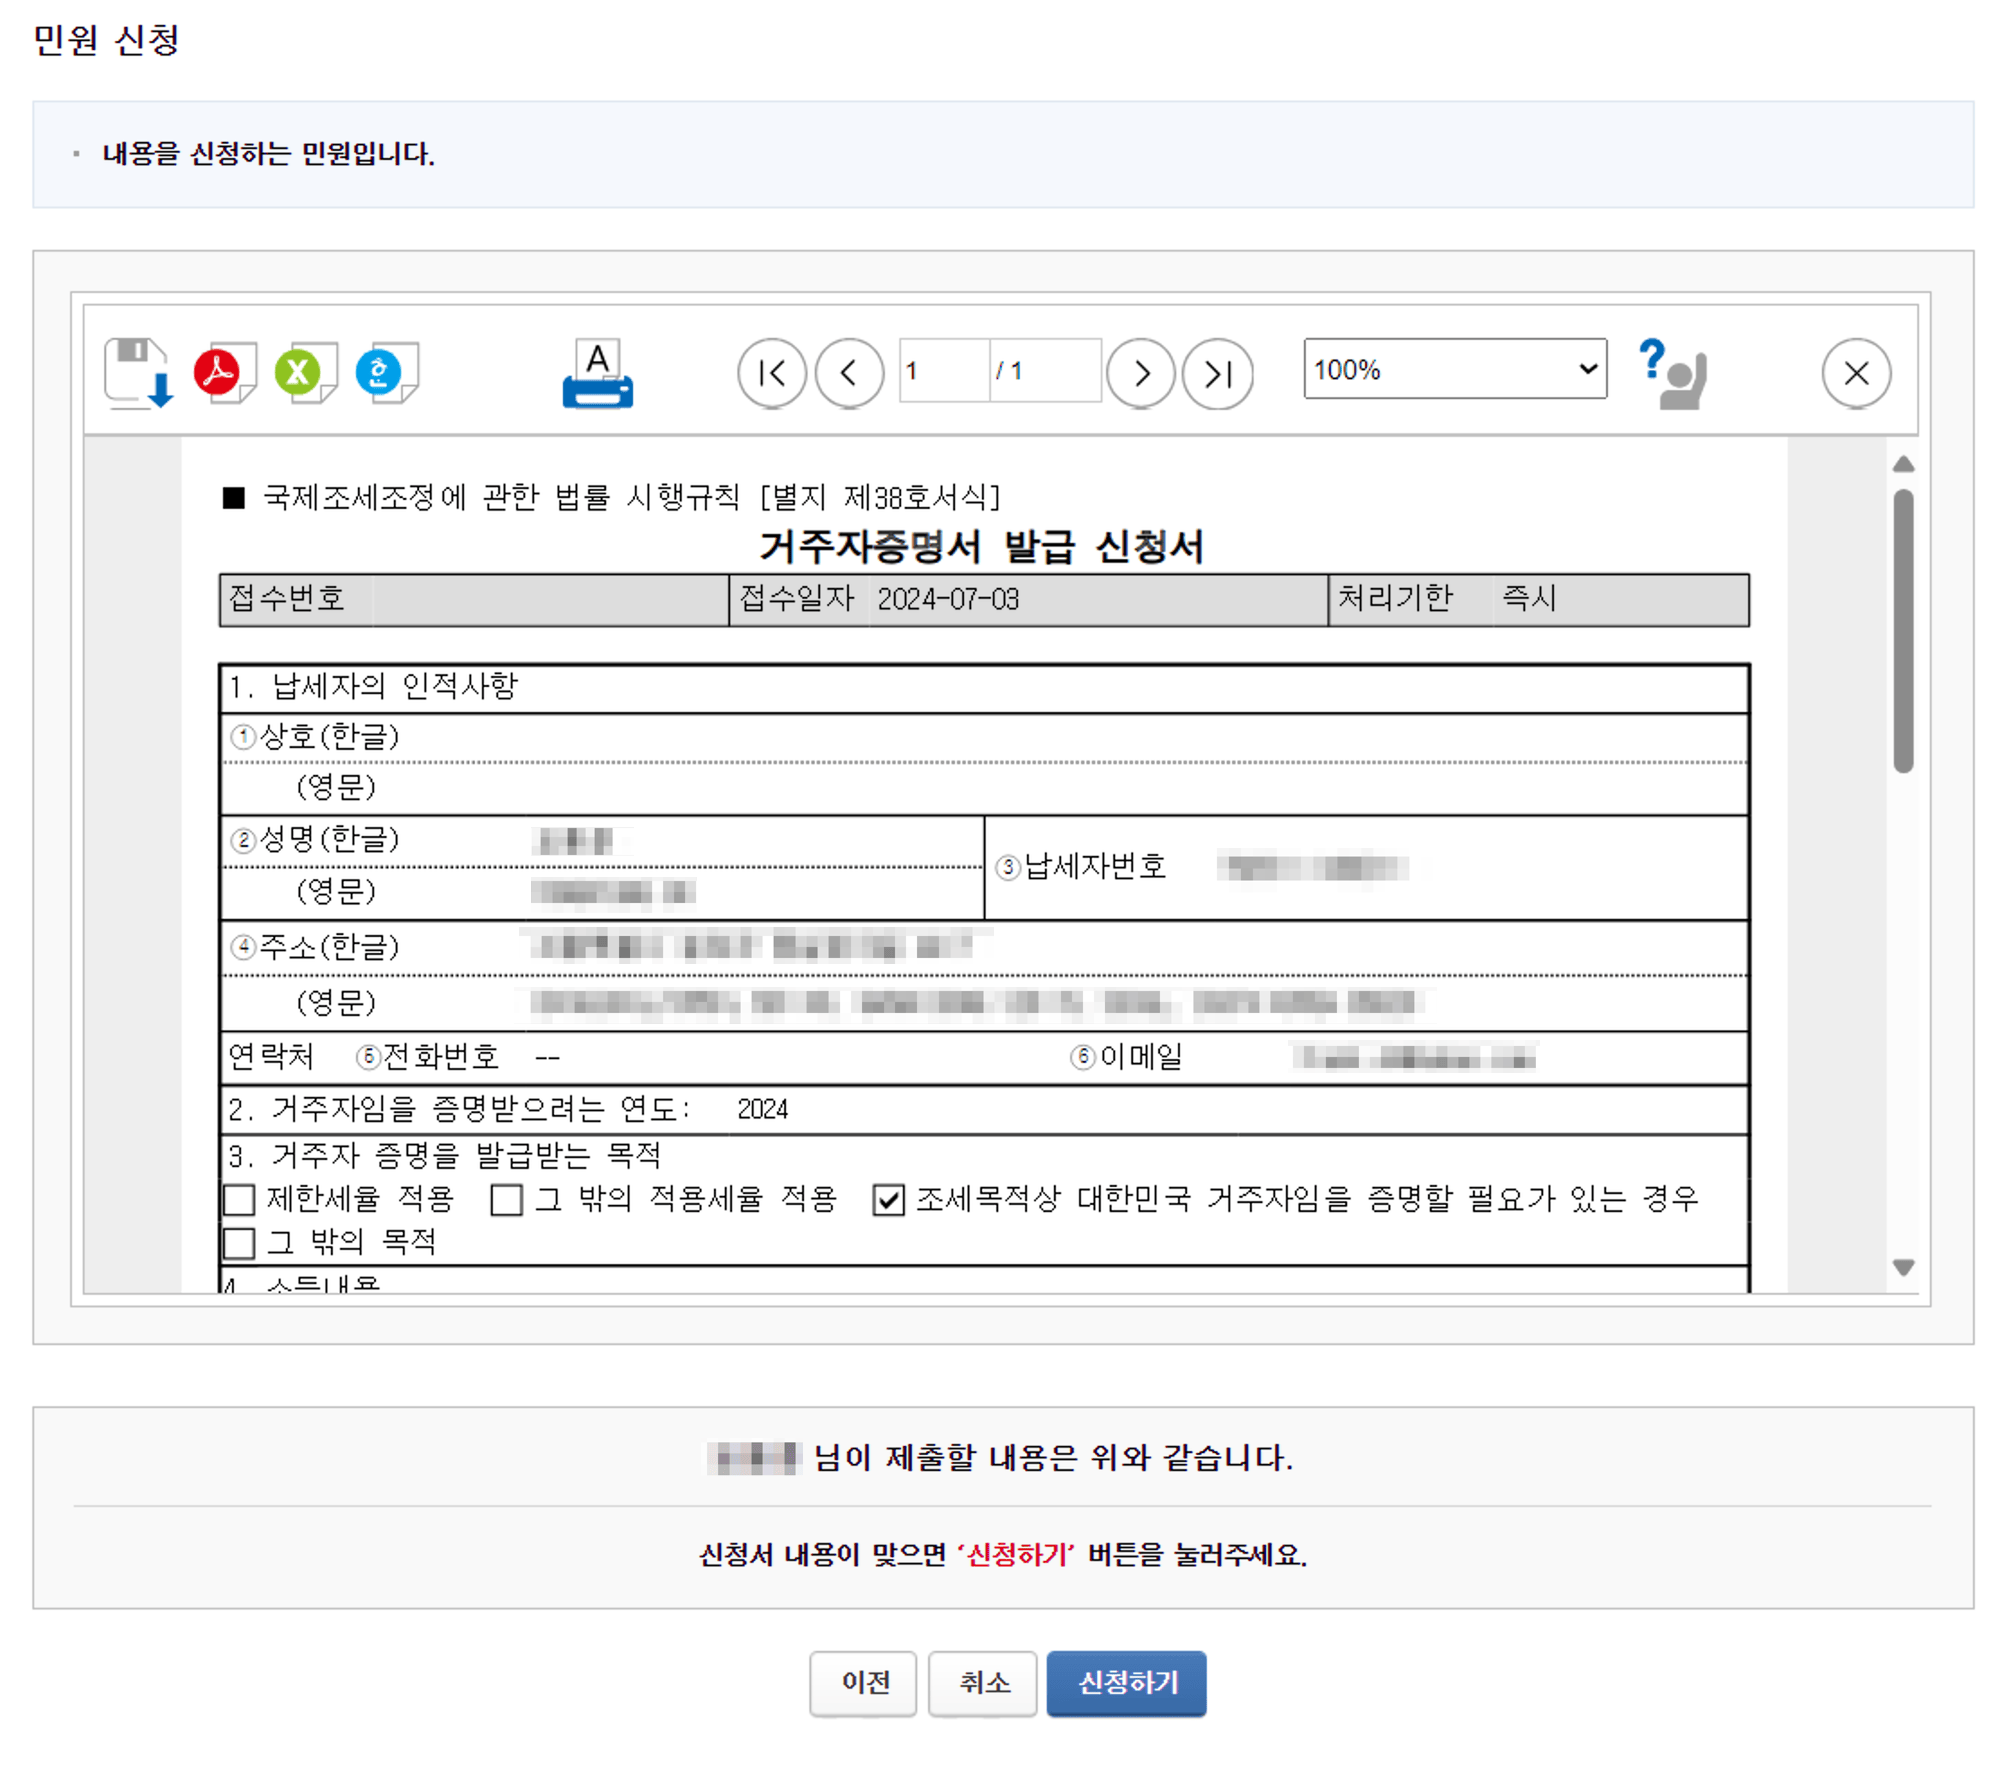2000x1773 pixels.
Task: Click the 민원 신청 page heading
Action: [106, 40]
